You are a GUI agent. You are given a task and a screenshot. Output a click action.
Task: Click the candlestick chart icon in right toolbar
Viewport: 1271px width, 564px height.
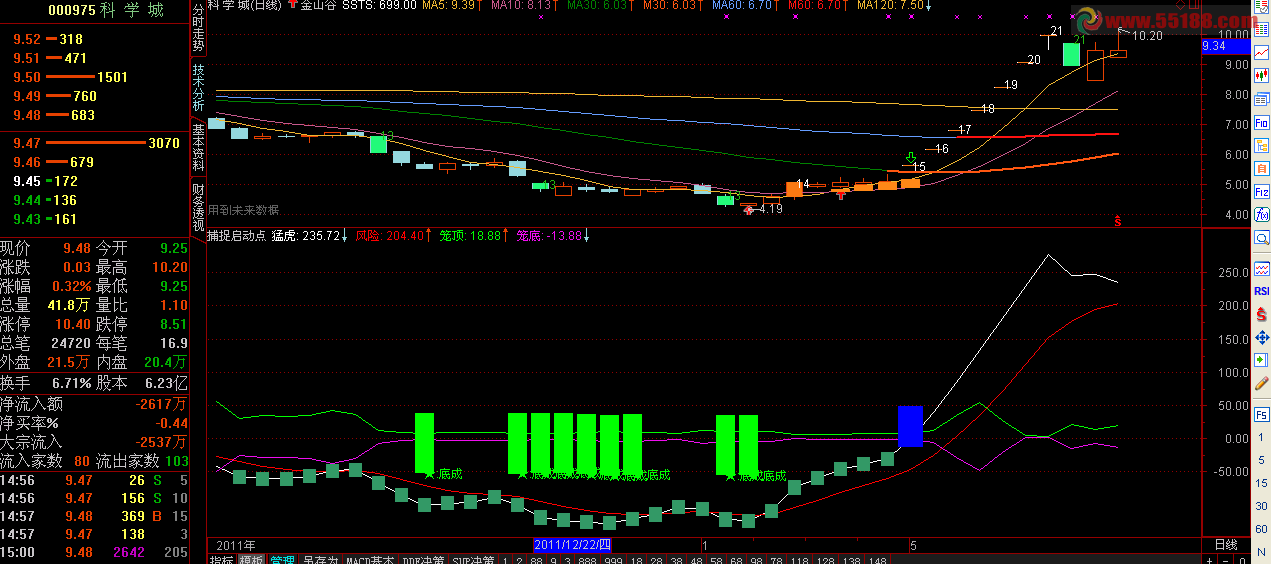[1262, 74]
